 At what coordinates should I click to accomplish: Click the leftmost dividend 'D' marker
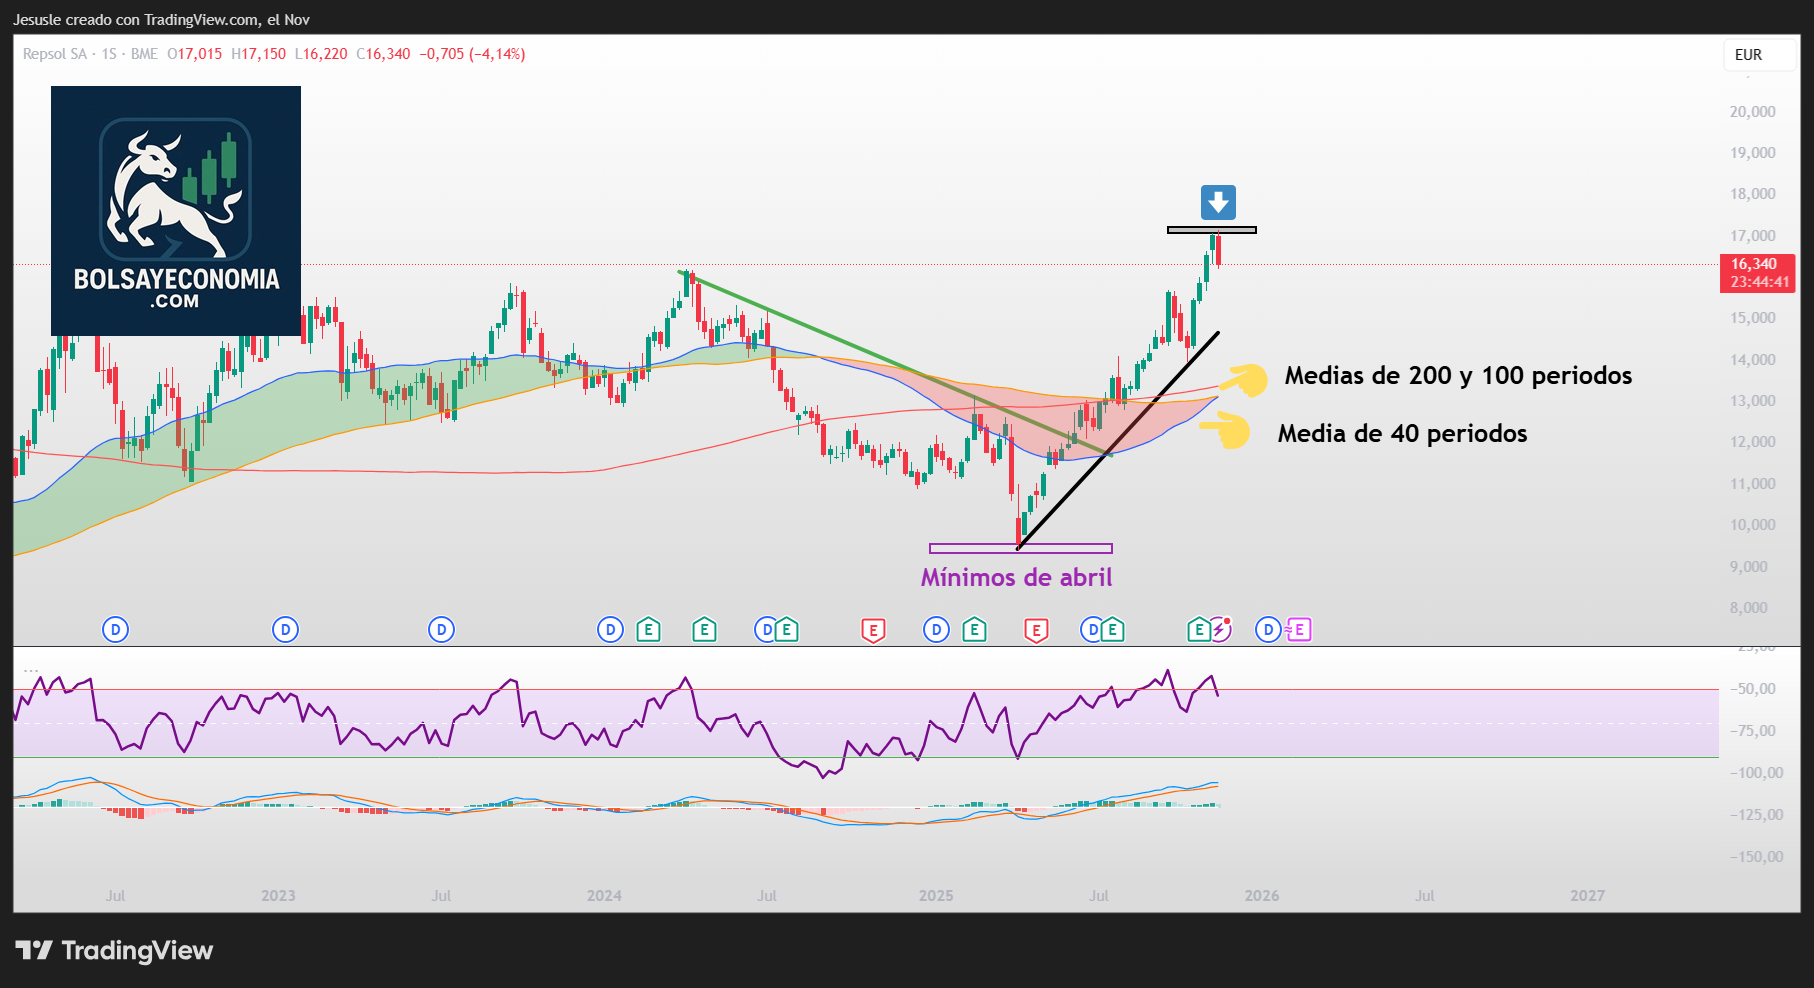pos(116,630)
